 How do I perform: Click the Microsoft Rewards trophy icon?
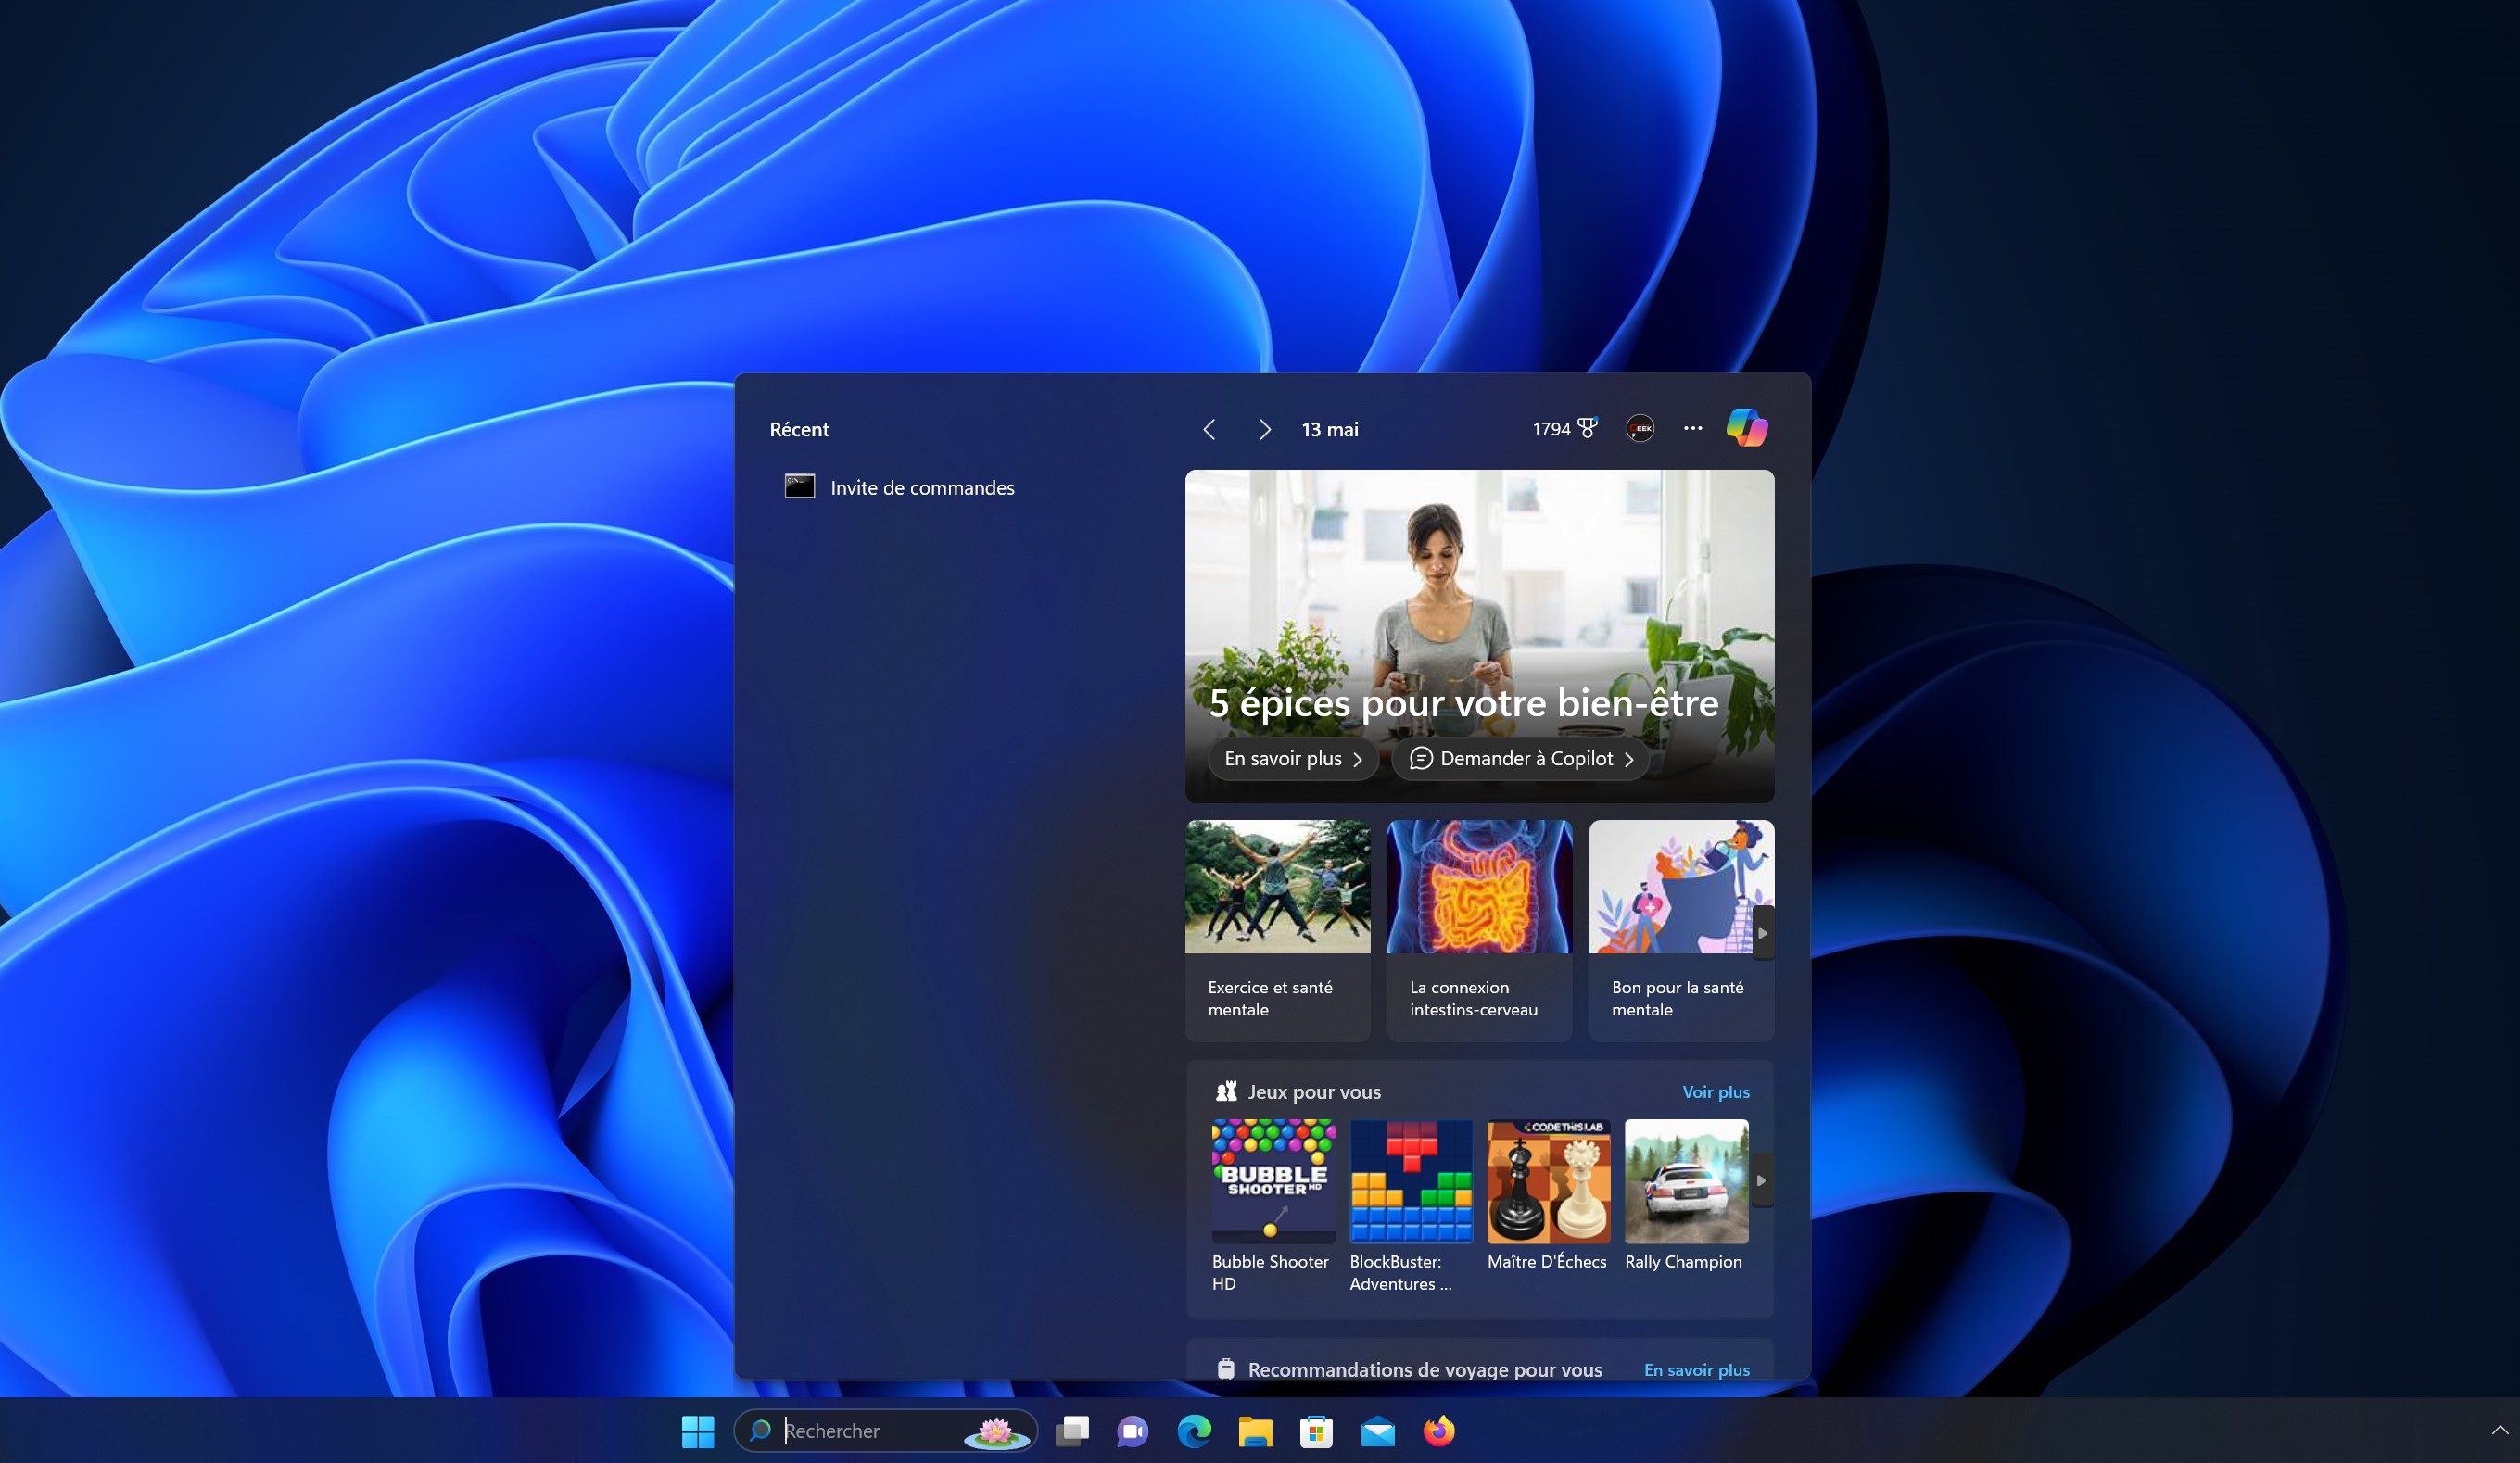tap(1587, 428)
